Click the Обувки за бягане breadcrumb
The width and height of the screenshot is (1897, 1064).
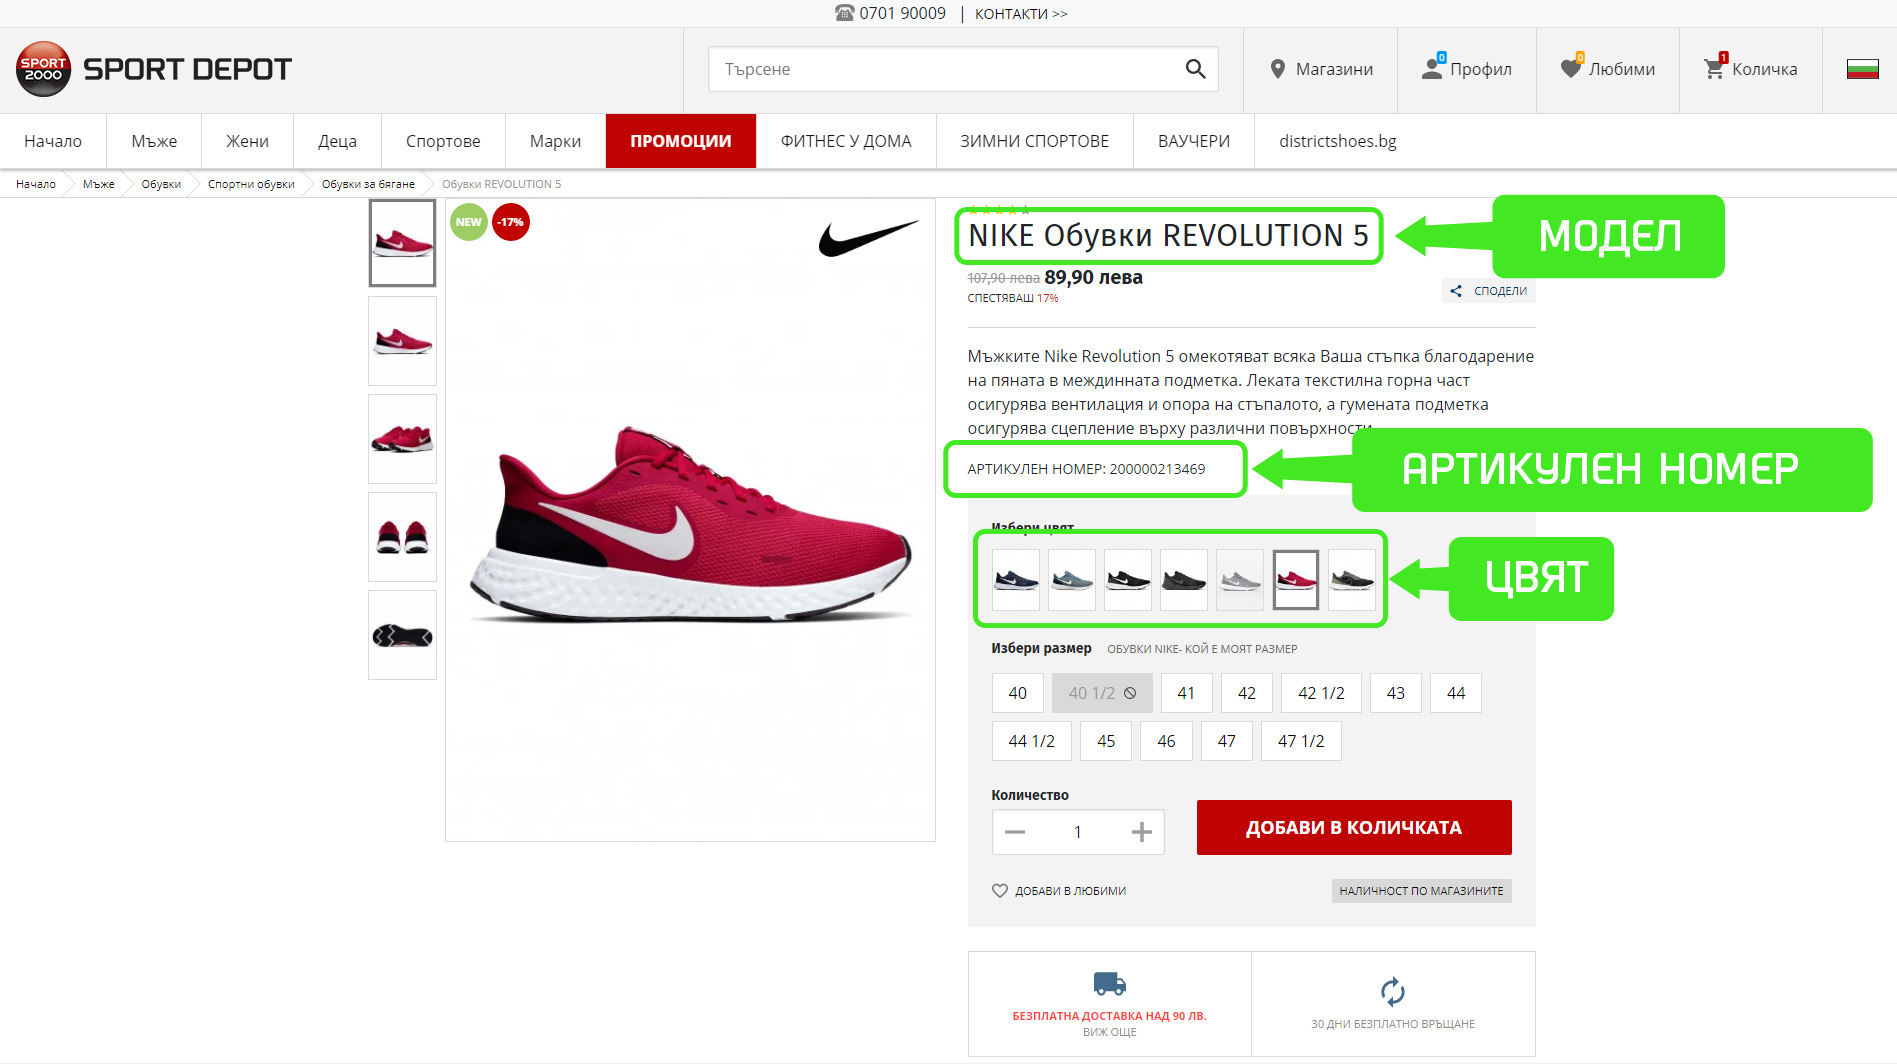click(x=368, y=184)
